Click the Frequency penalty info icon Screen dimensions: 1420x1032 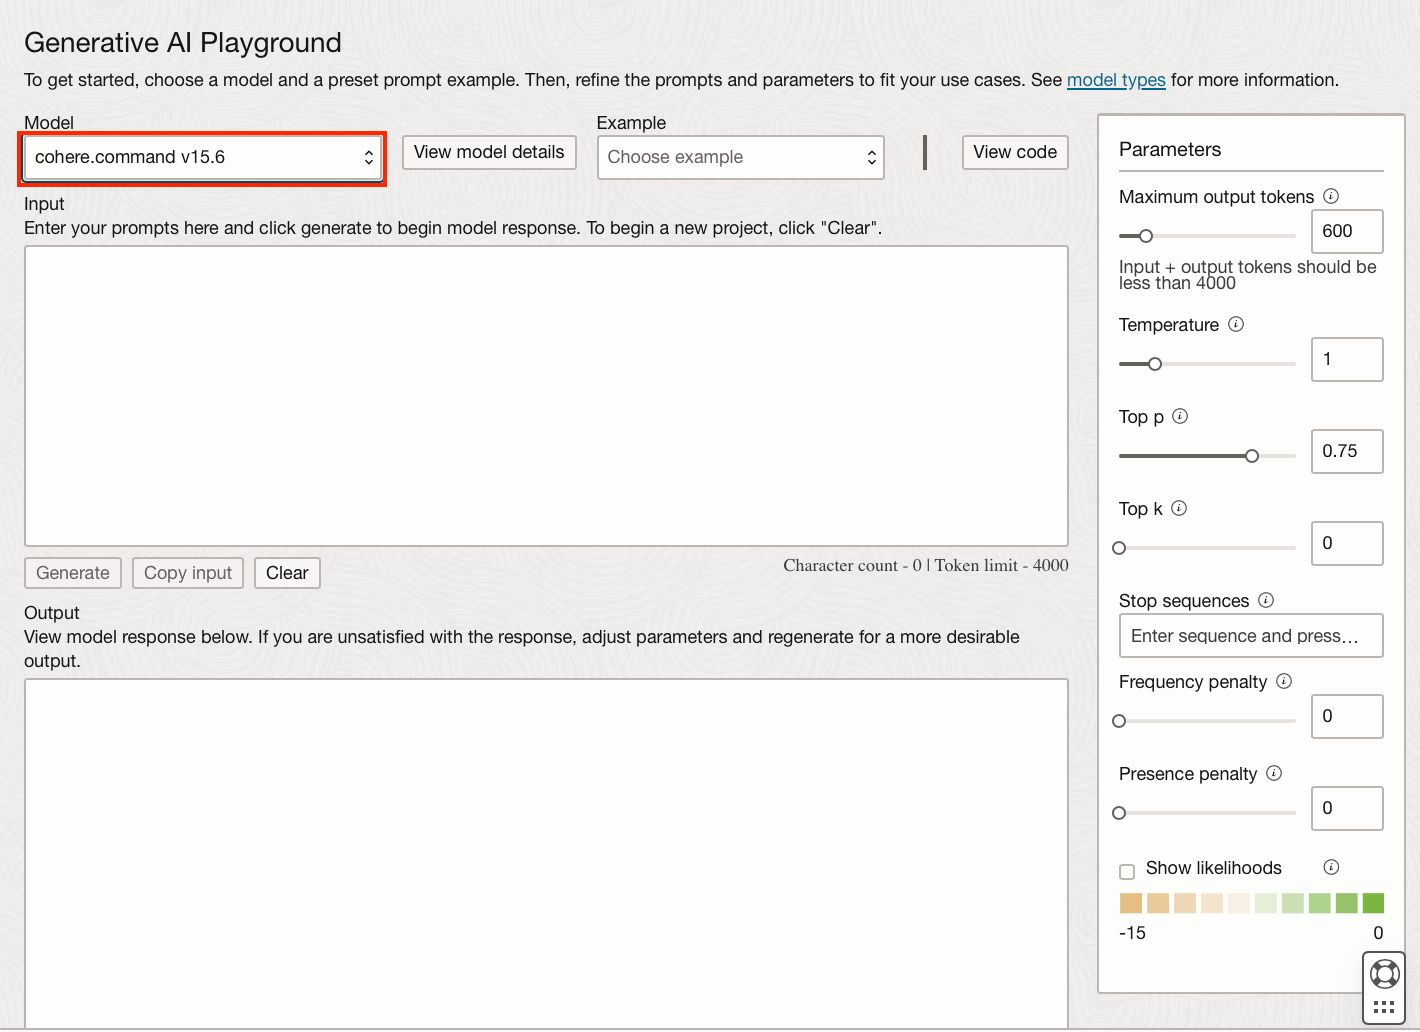1284,681
